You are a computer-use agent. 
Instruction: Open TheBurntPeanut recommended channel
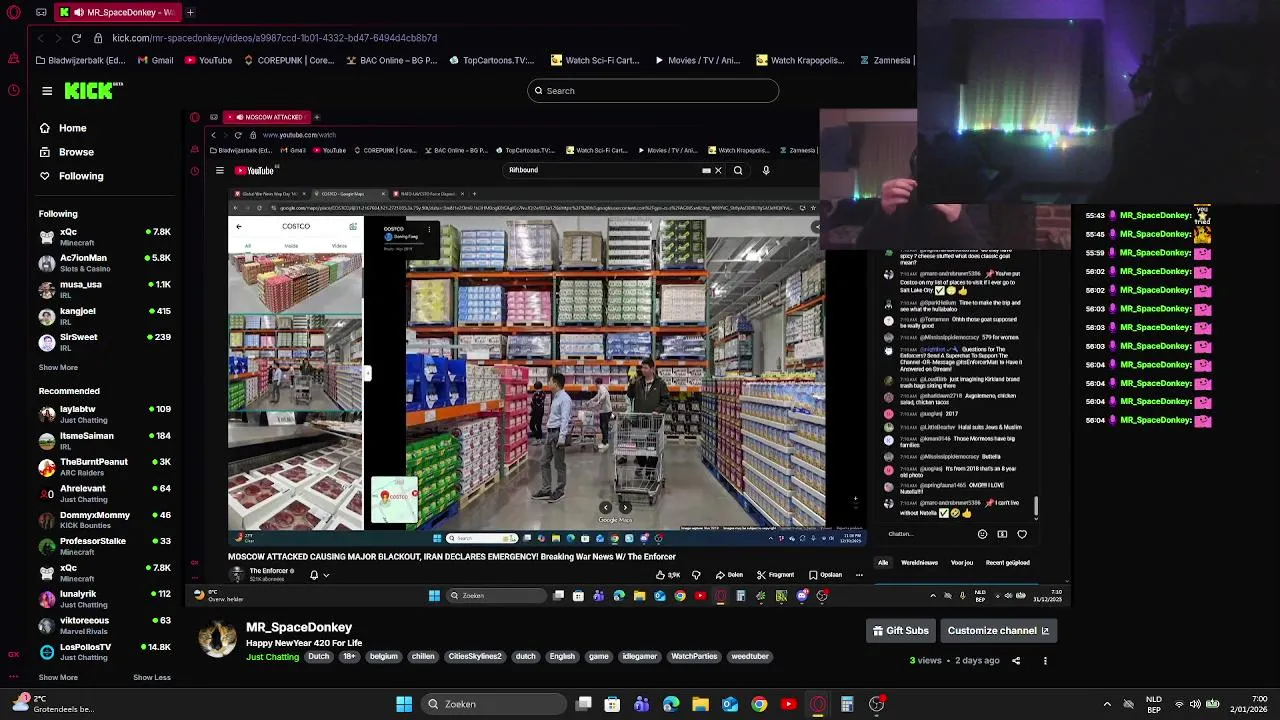pyautogui.click(x=105, y=467)
